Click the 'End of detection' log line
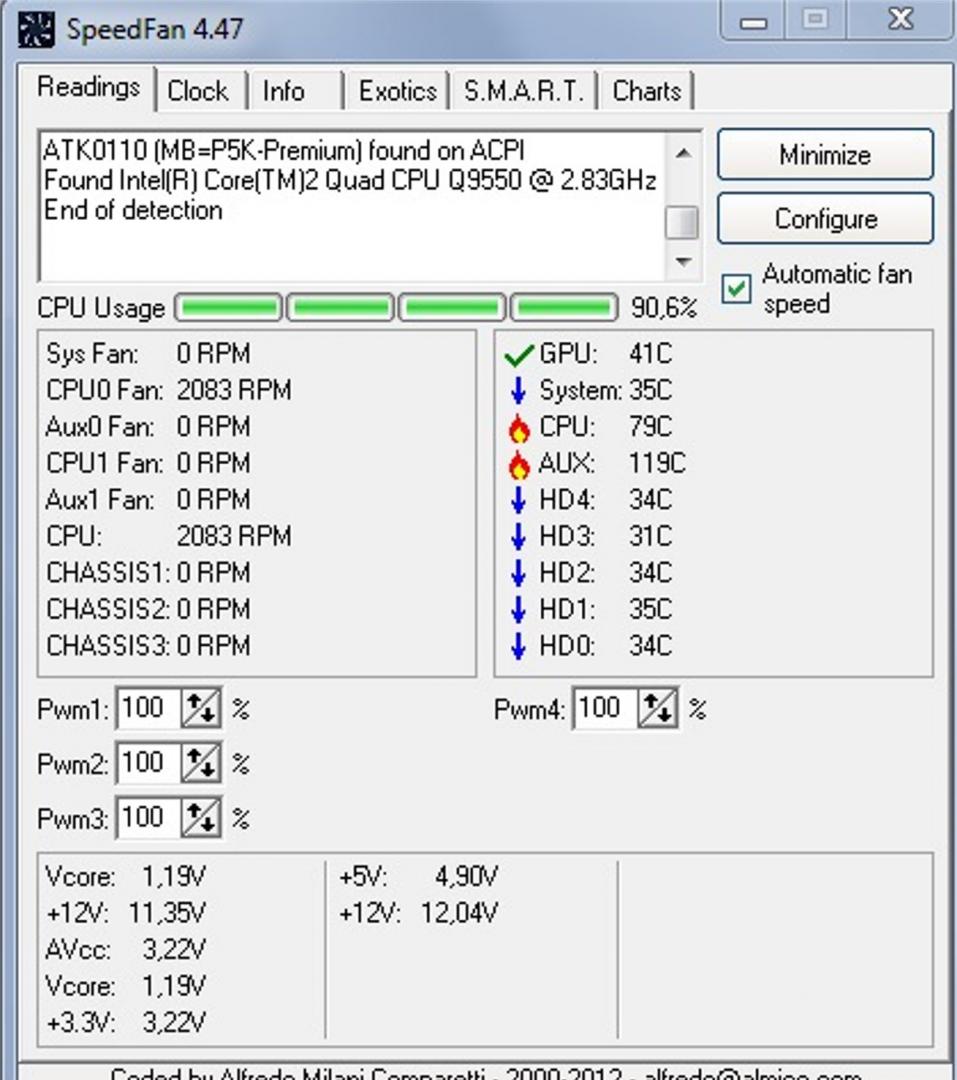The width and height of the screenshot is (957, 1080). point(133,210)
